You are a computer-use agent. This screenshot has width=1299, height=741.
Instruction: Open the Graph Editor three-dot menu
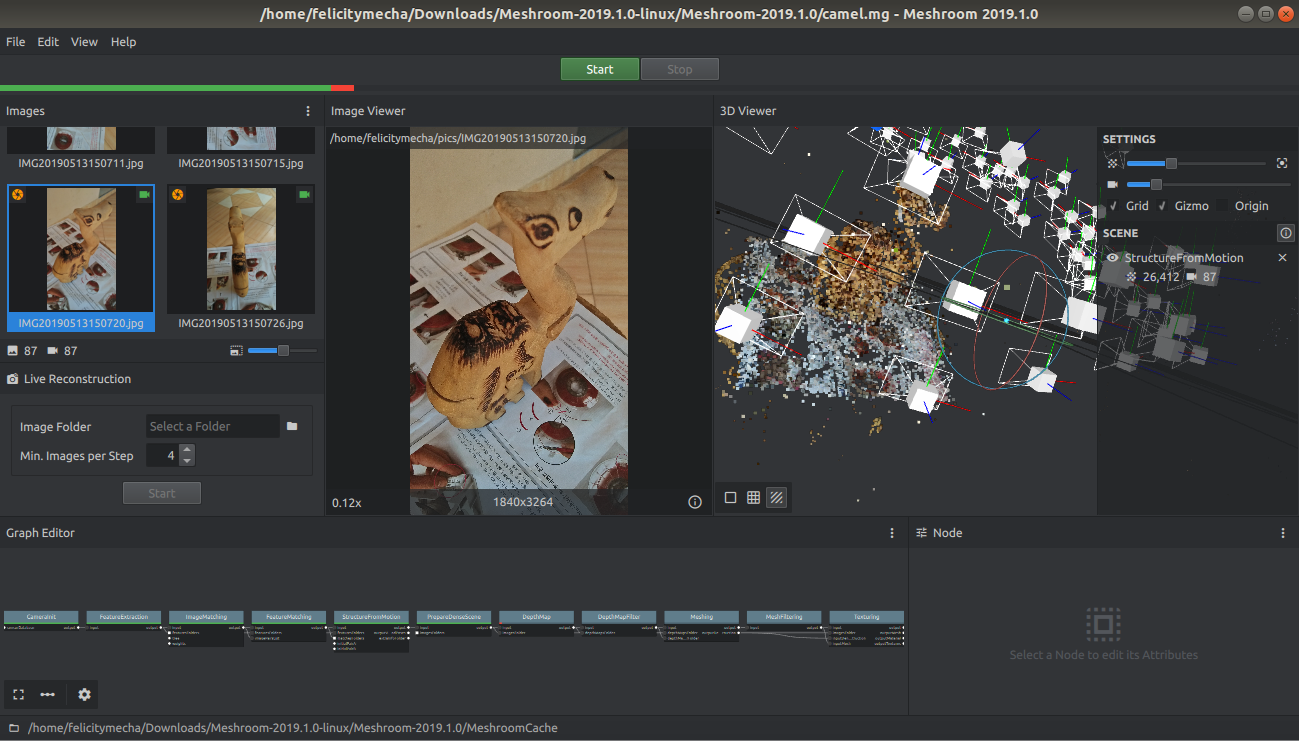tap(892, 533)
